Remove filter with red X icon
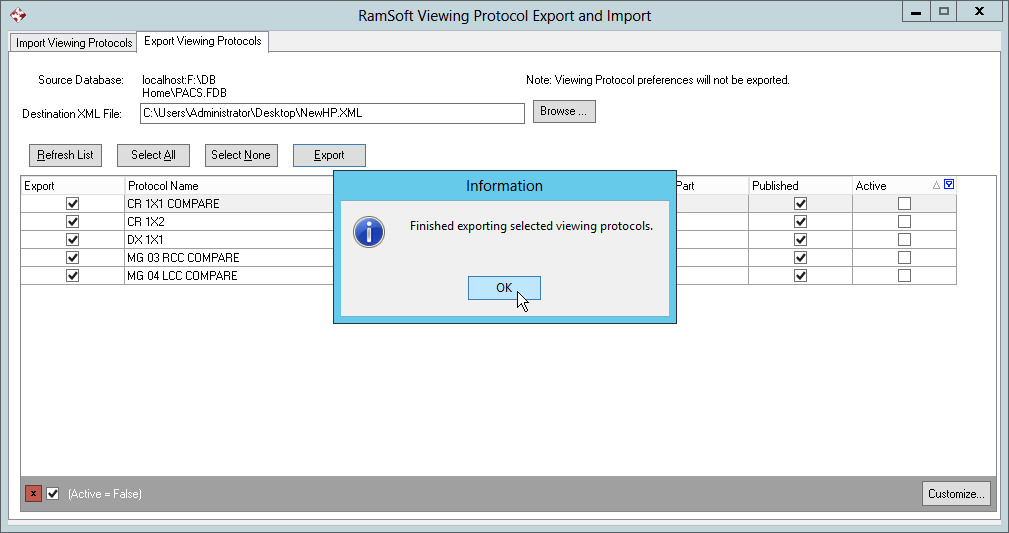This screenshot has width=1009, height=533. [x=34, y=494]
